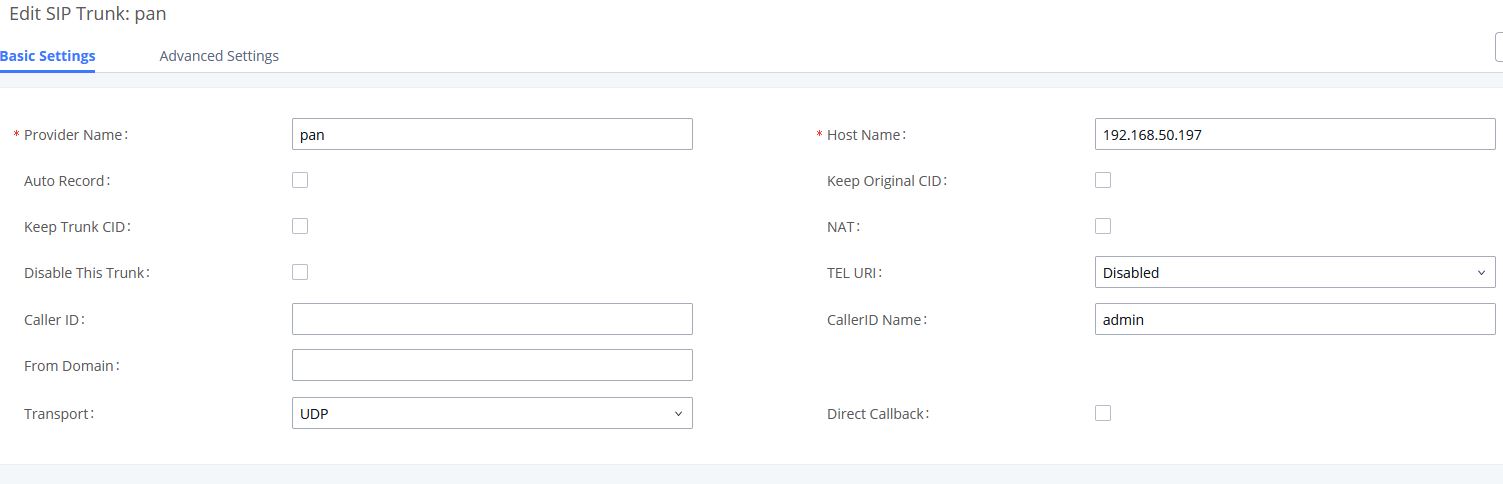Focus the Host Name input field
Viewport: 1503px width, 484px height.
tap(1294, 134)
